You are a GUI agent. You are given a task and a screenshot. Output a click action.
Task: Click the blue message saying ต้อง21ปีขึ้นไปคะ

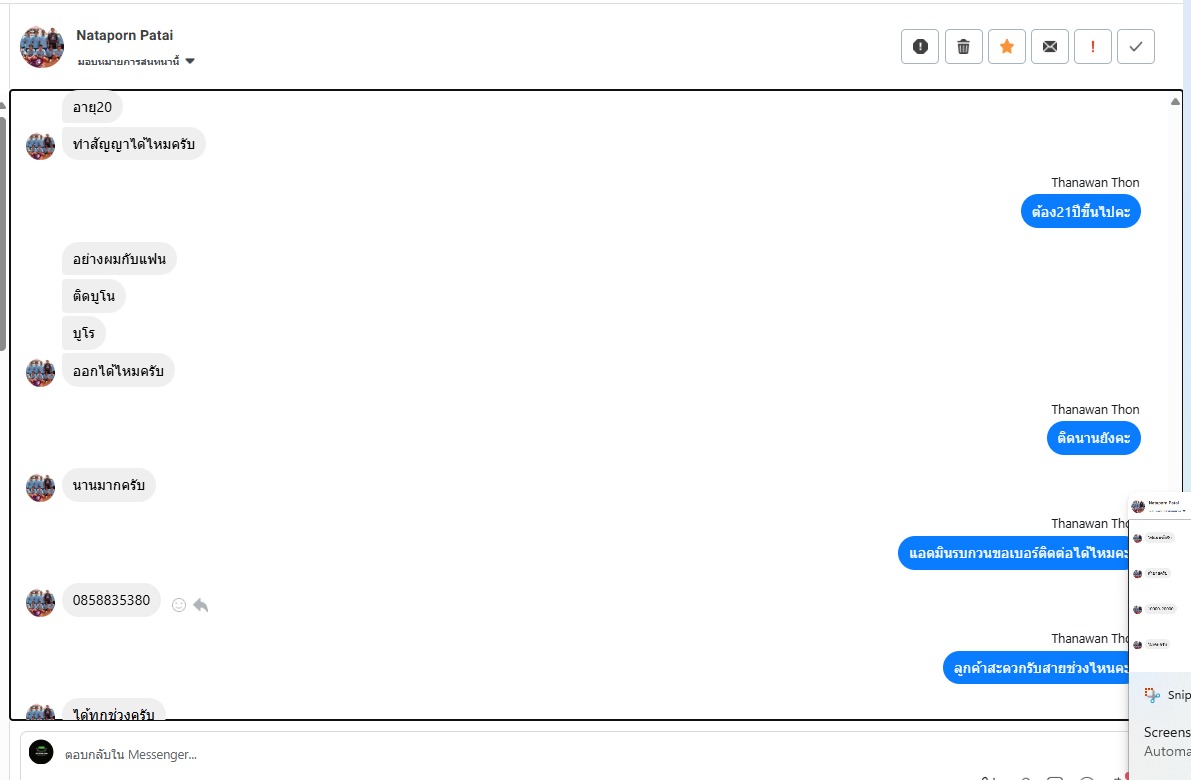[1080, 211]
